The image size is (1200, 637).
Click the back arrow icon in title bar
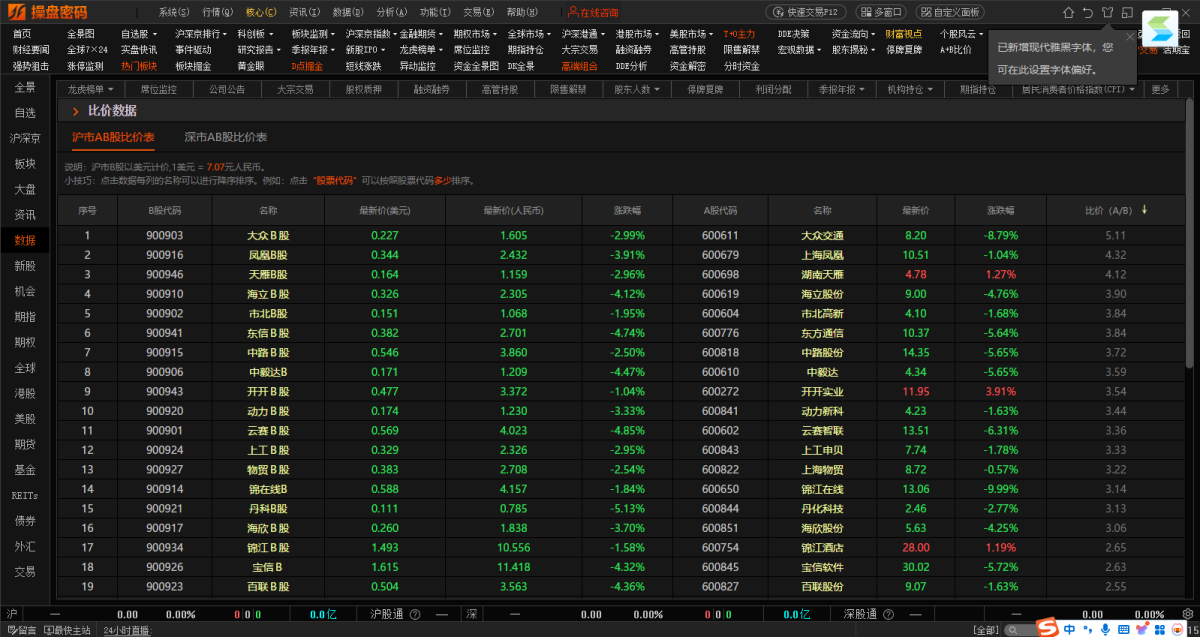coord(1087,12)
